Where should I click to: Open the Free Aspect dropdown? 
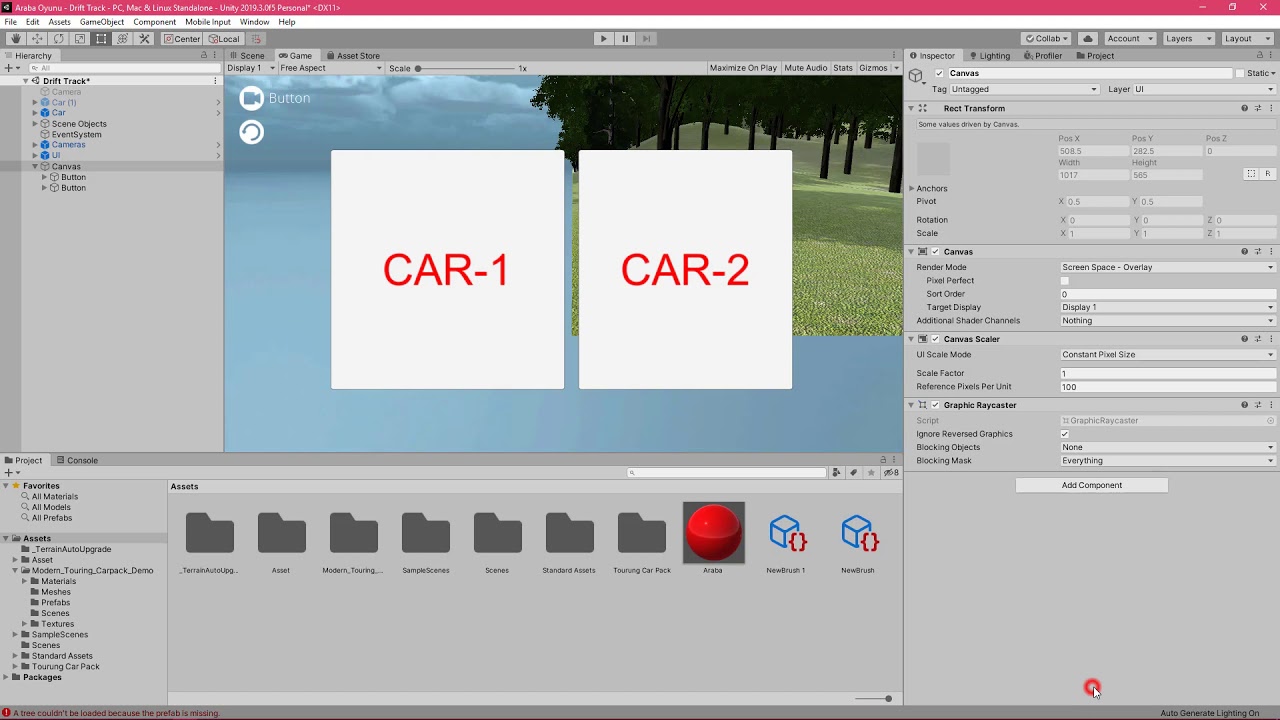pyautogui.click(x=331, y=68)
